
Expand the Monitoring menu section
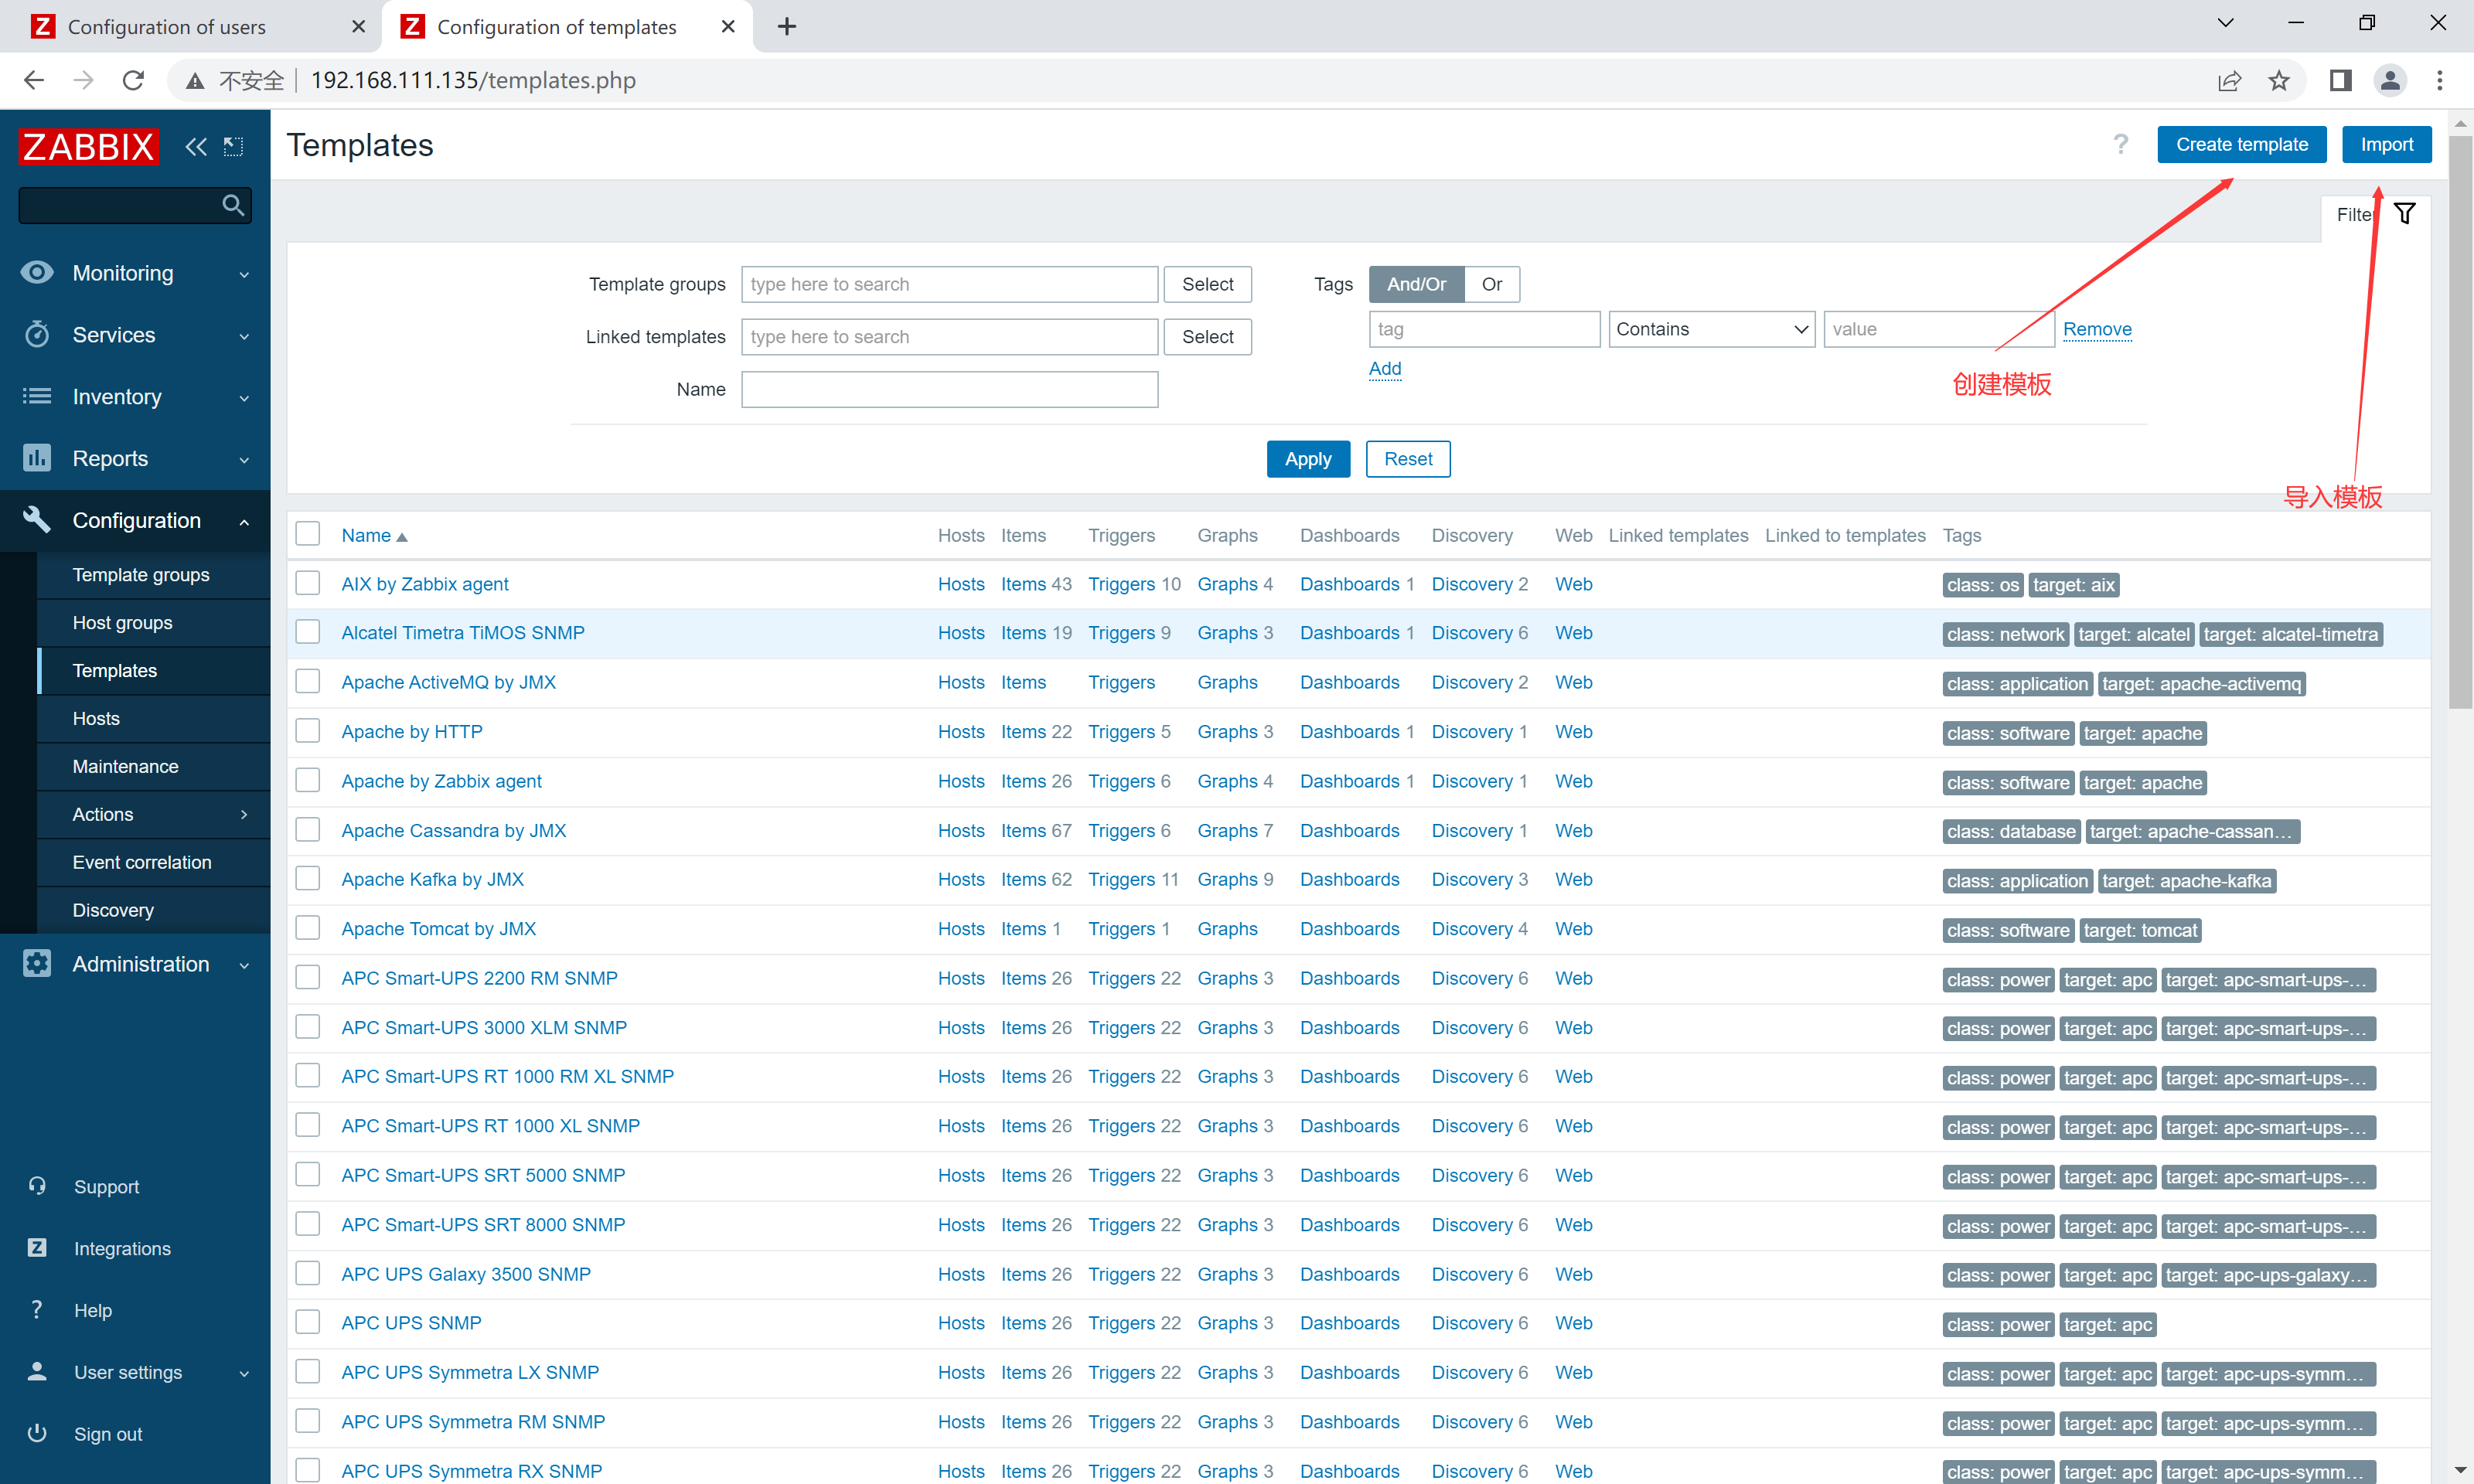click(244, 274)
